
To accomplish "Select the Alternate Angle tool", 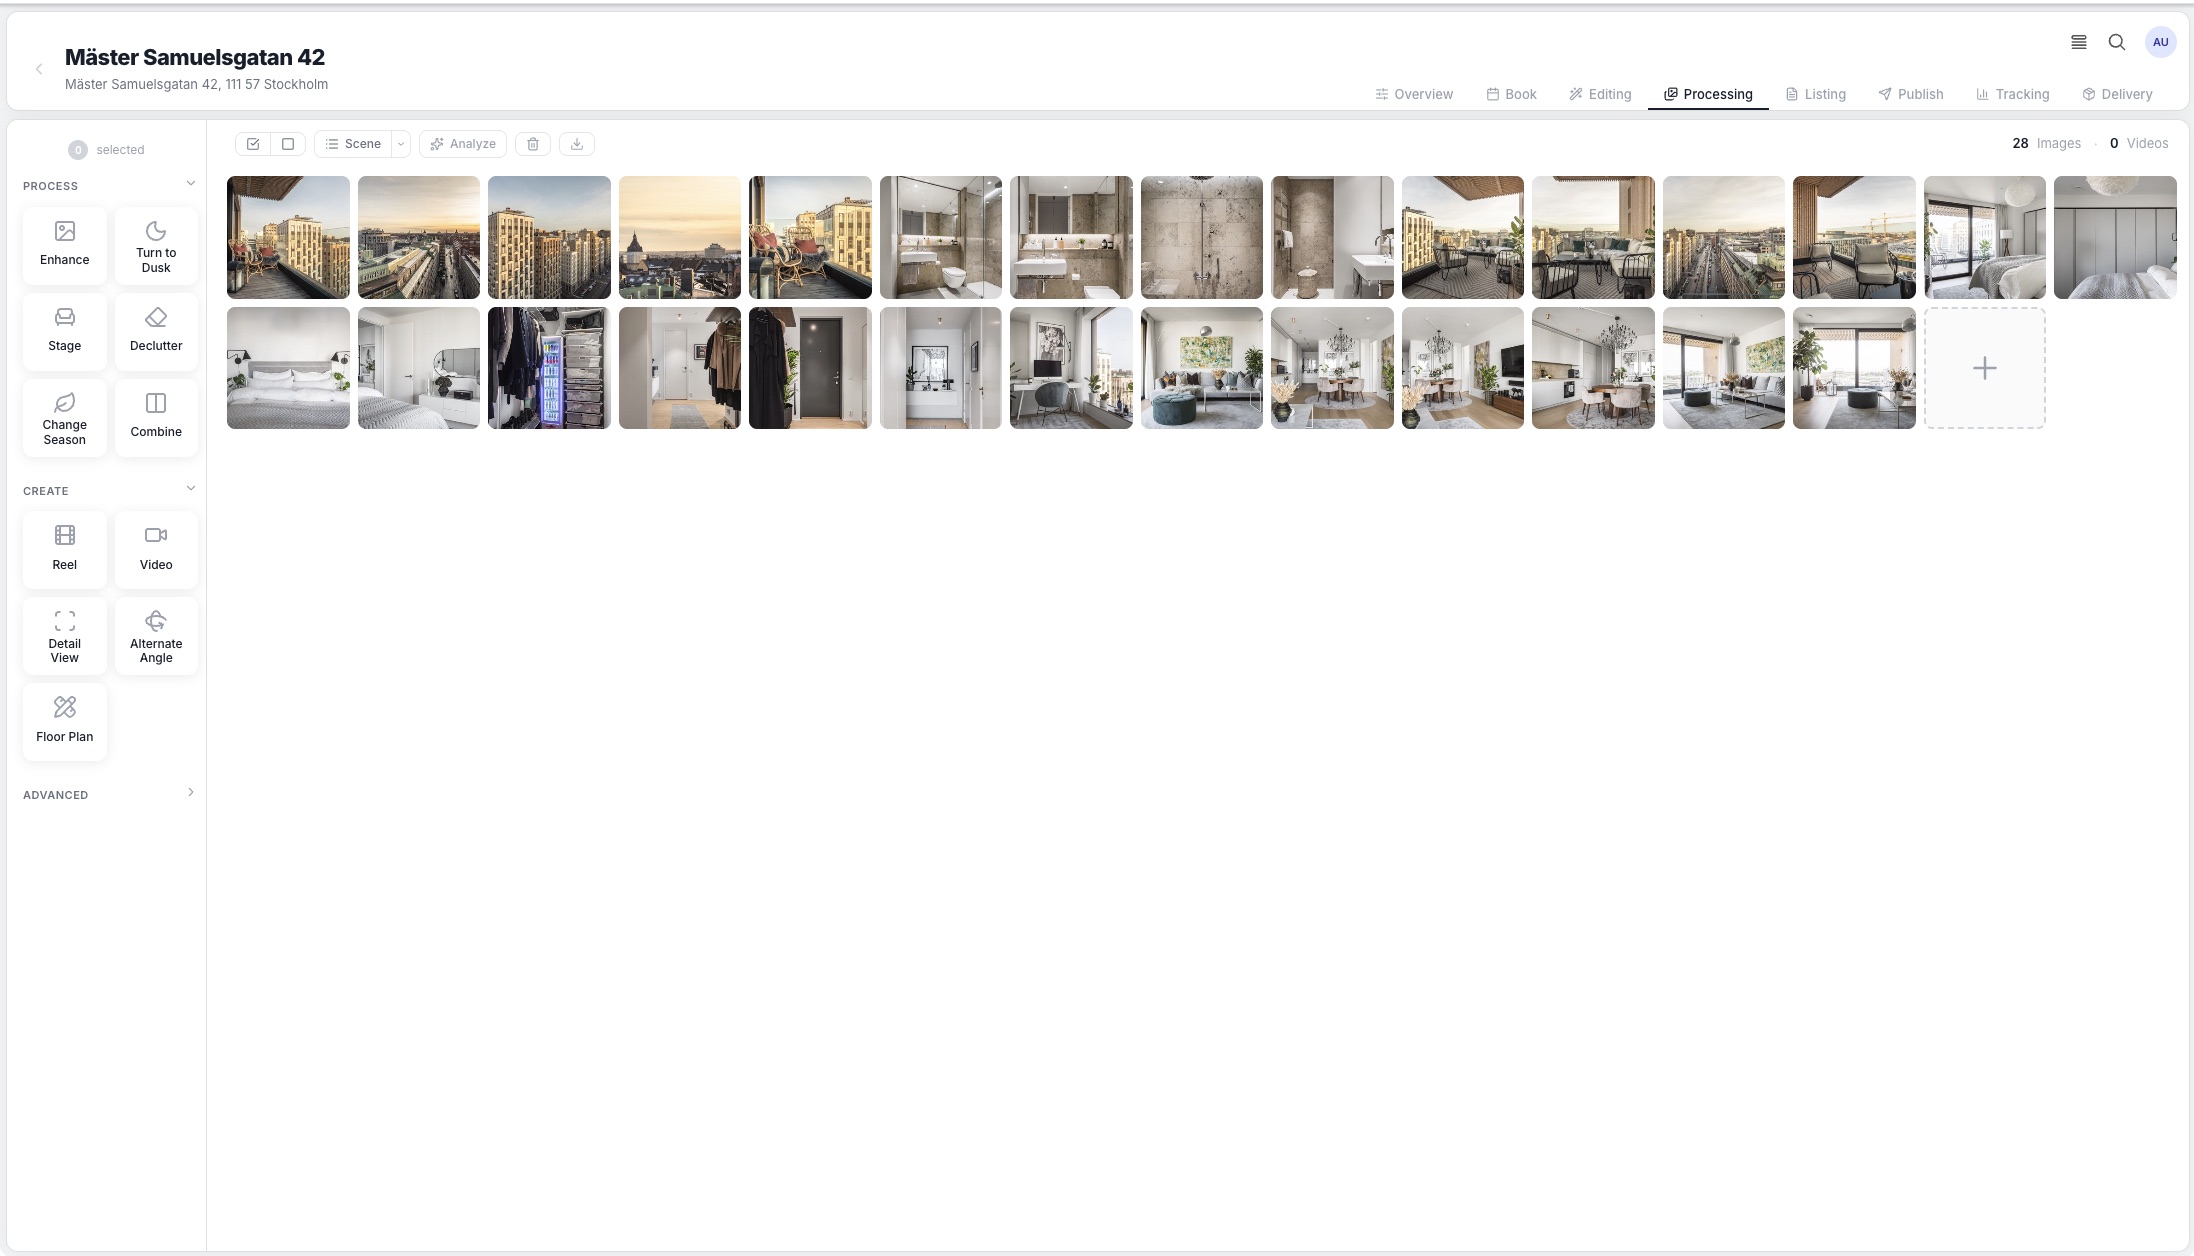I will click(x=156, y=636).
